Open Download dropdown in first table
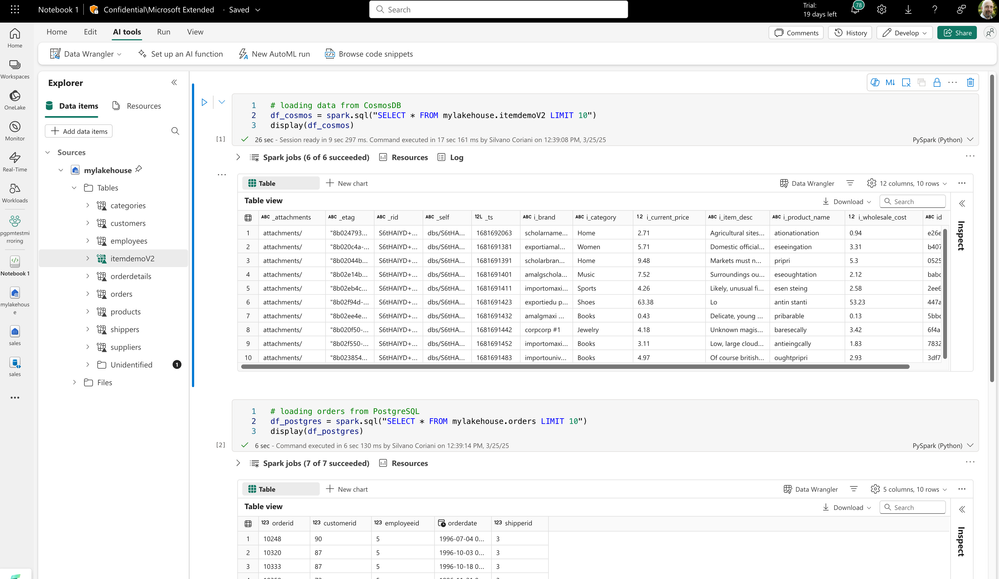The image size is (999, 579). tap(847, 201)
